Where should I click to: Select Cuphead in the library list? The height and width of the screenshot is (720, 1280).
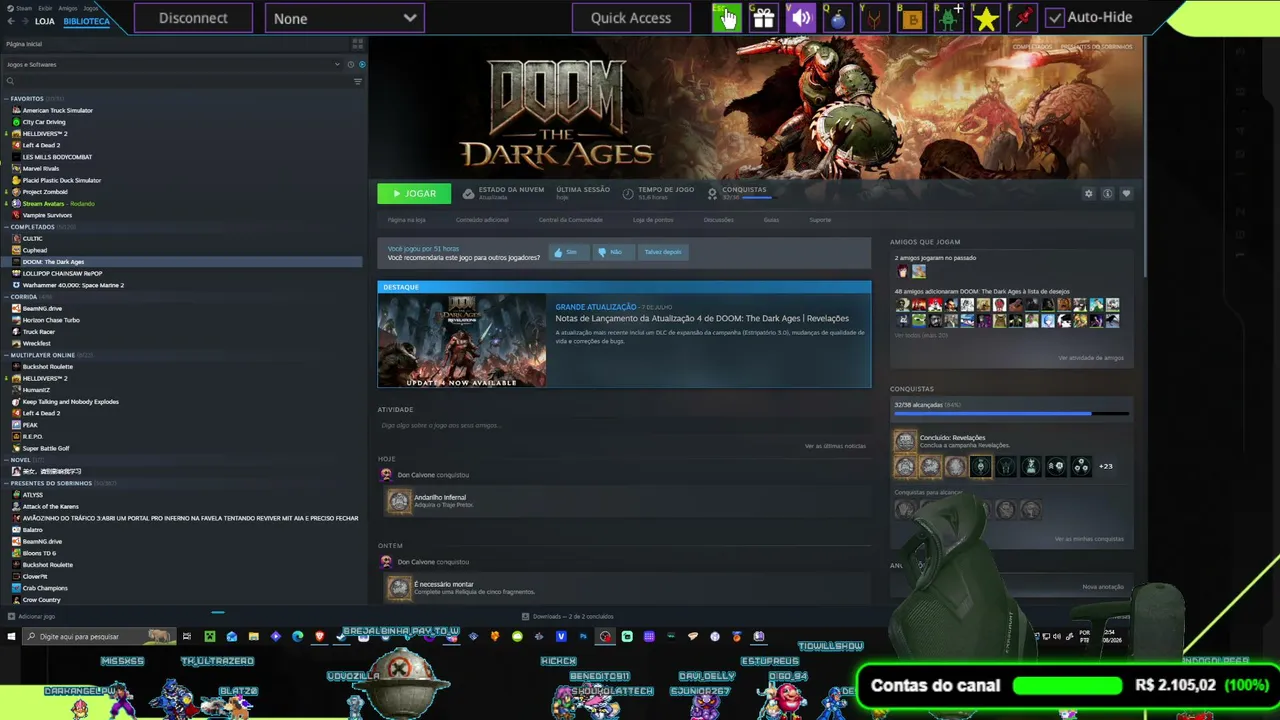point(35,250)
